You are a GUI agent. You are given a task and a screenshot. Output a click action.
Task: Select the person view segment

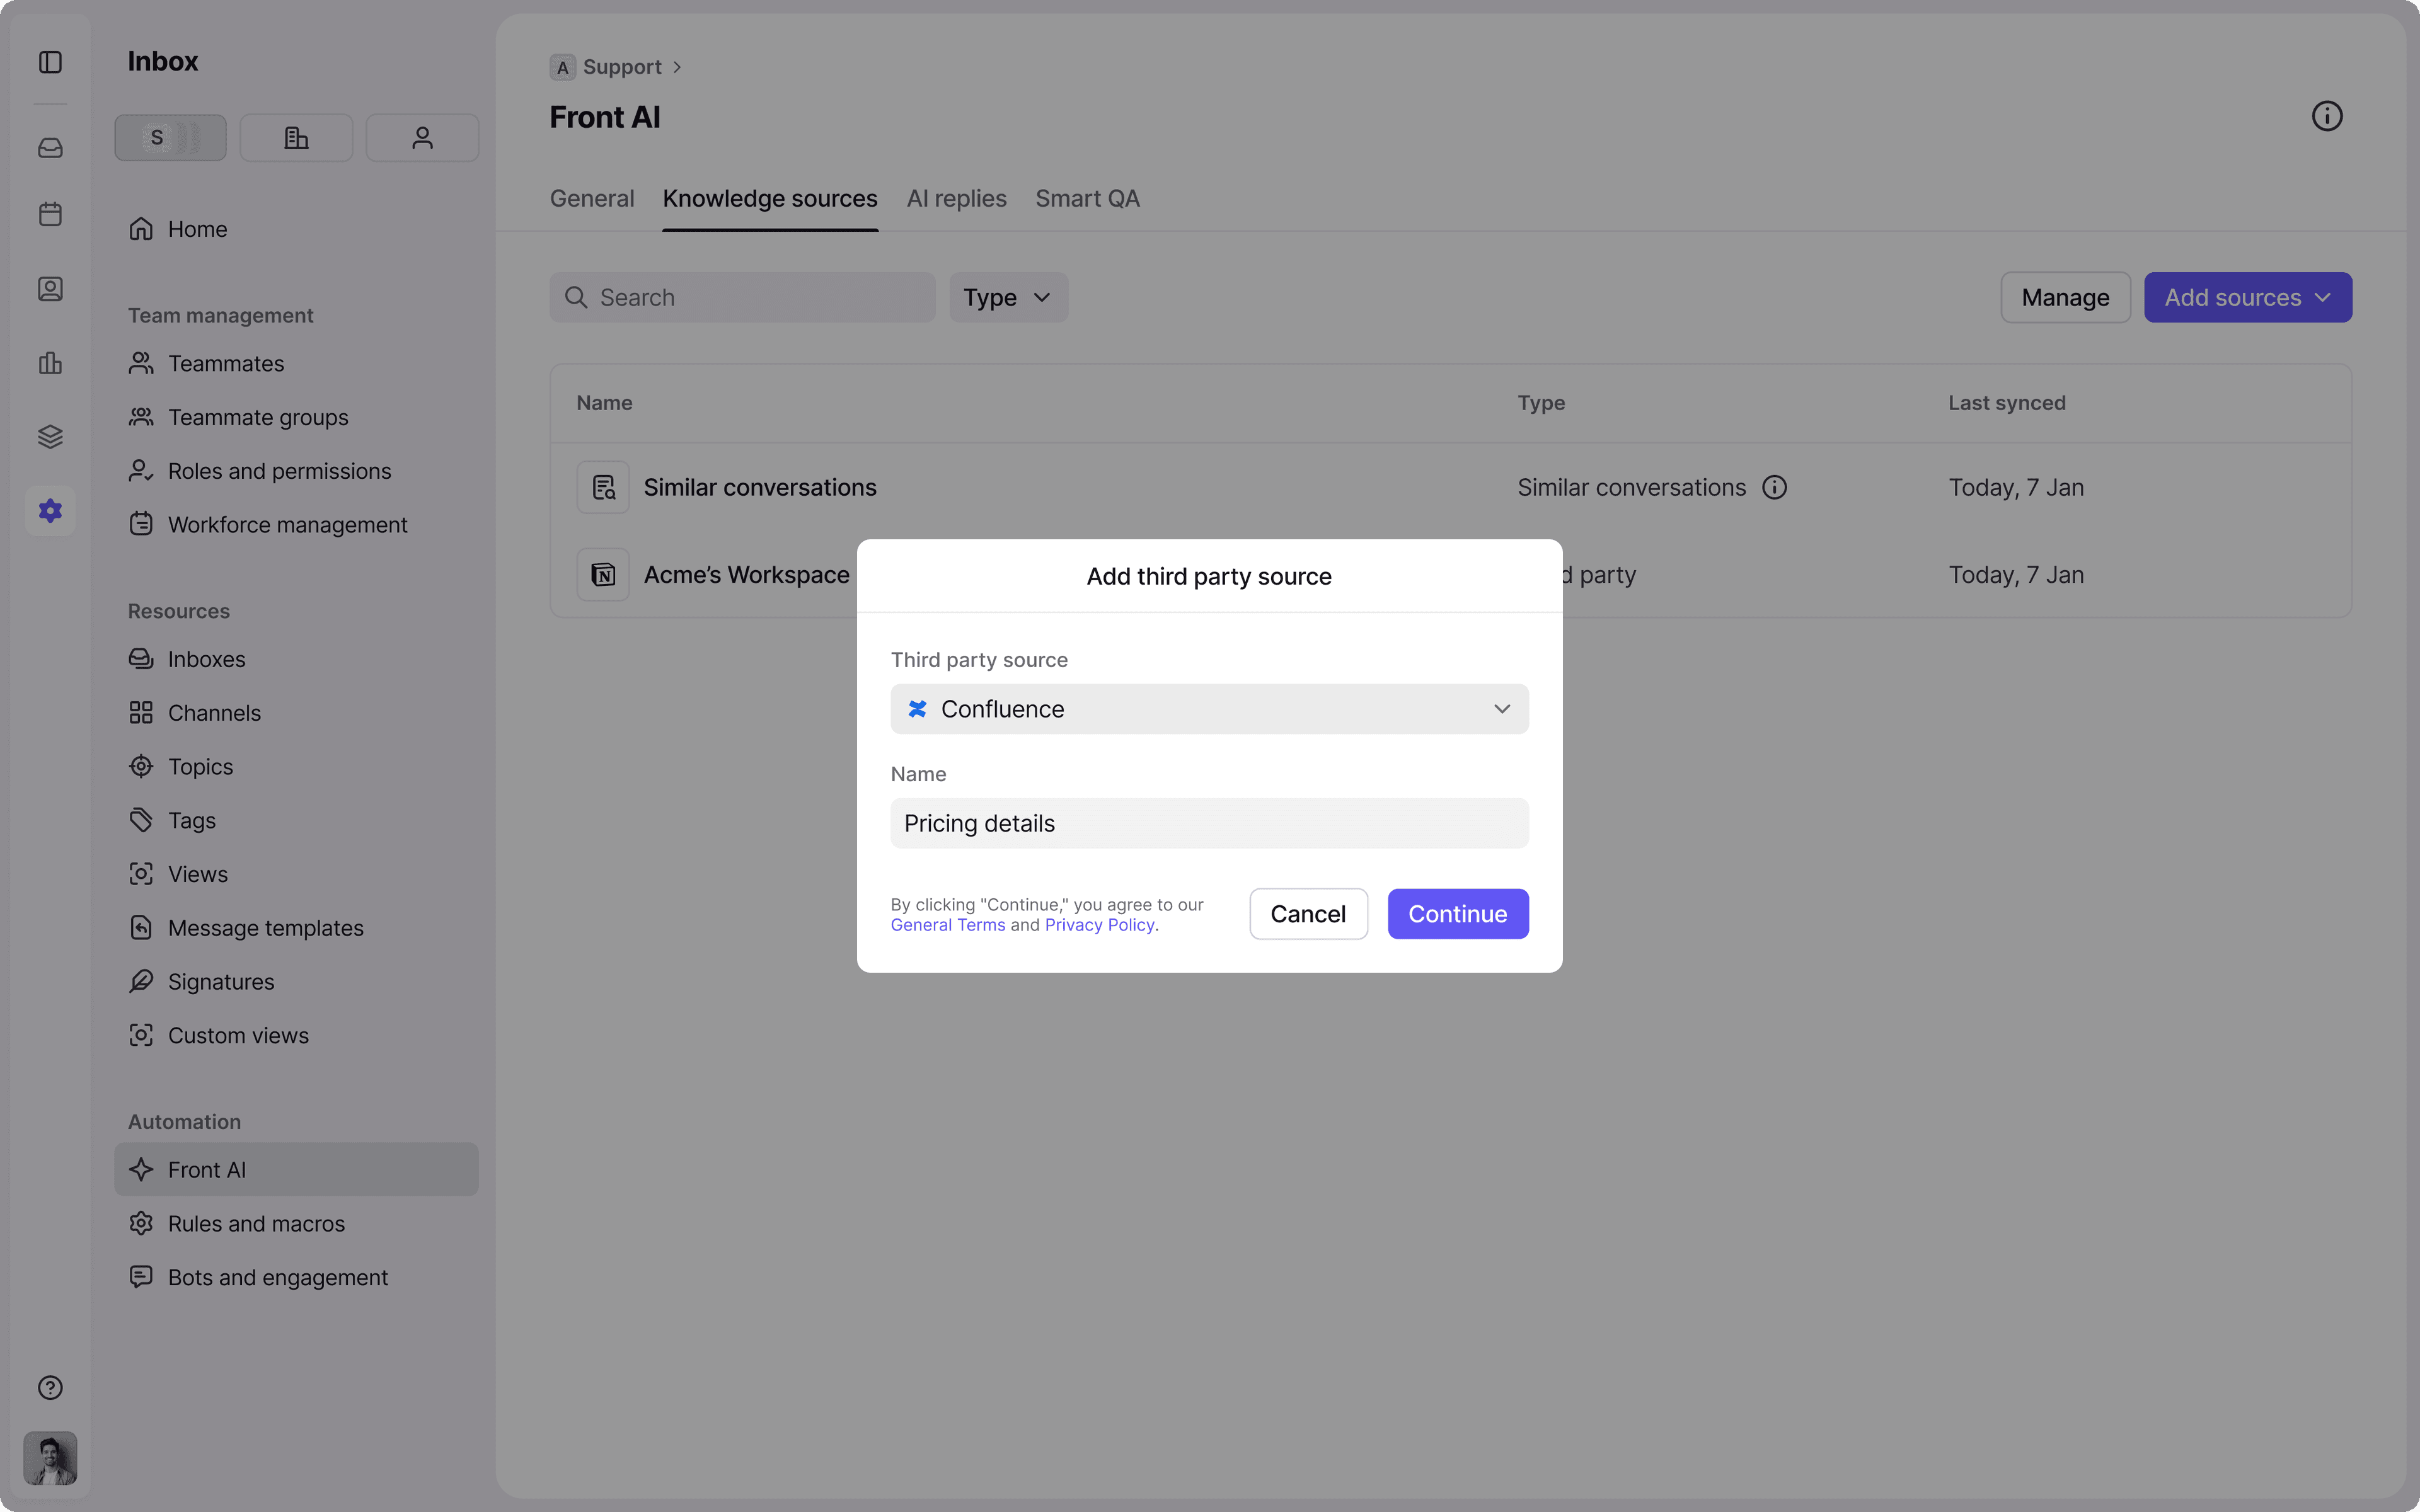(422, 138)
